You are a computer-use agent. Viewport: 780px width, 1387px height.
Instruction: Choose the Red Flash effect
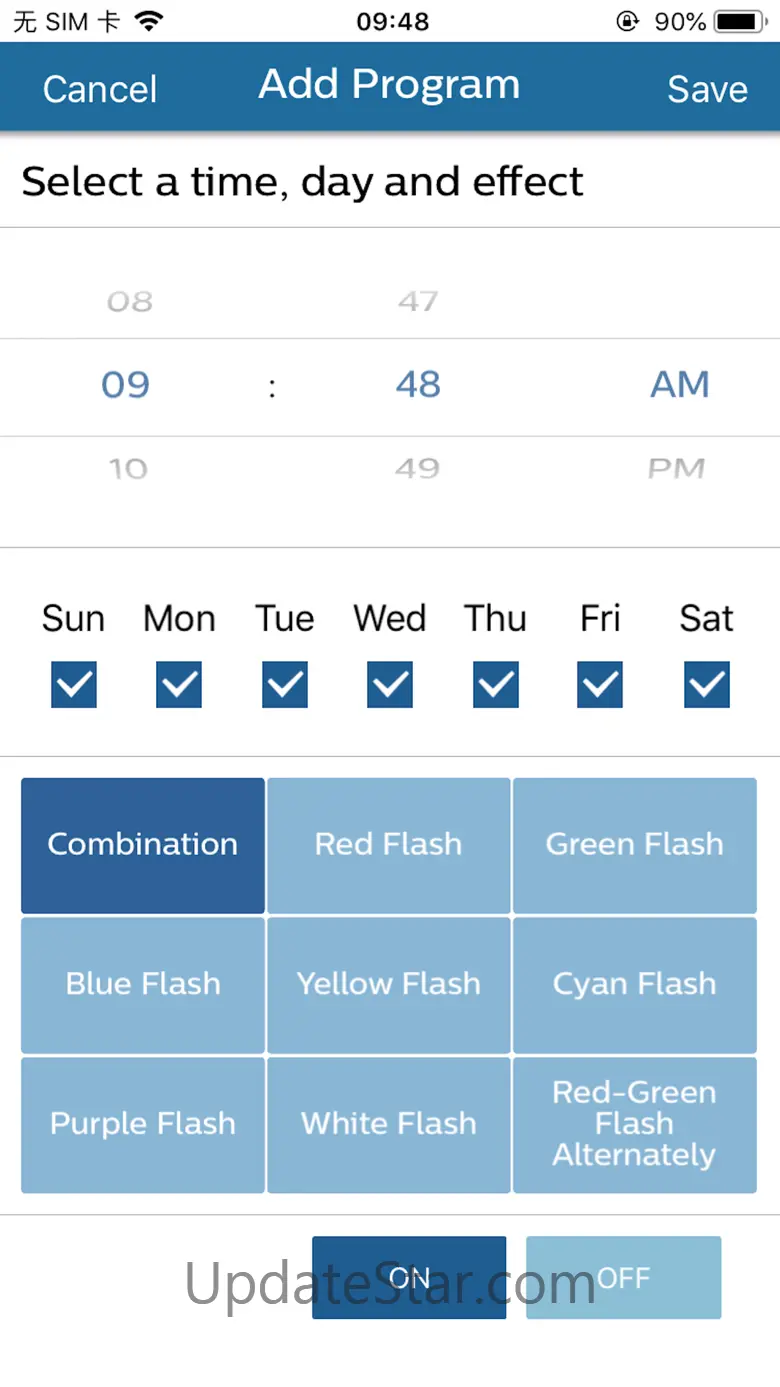(x=389, y=845)
